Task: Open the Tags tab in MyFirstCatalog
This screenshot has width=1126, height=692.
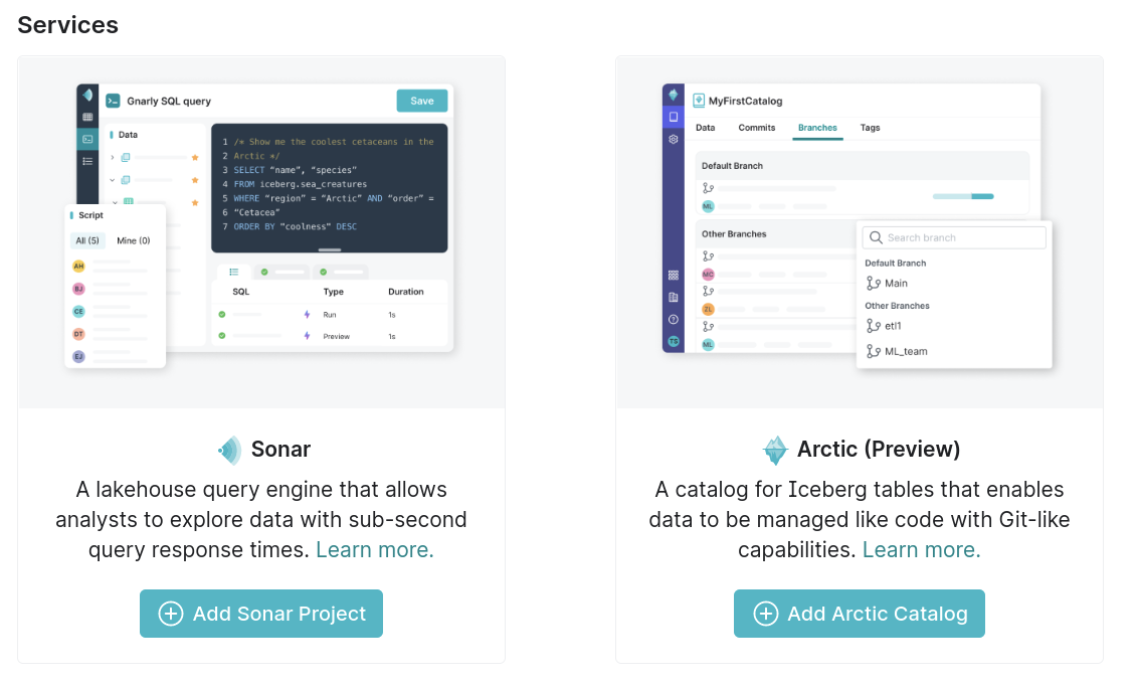Action: tap(869, 128)
